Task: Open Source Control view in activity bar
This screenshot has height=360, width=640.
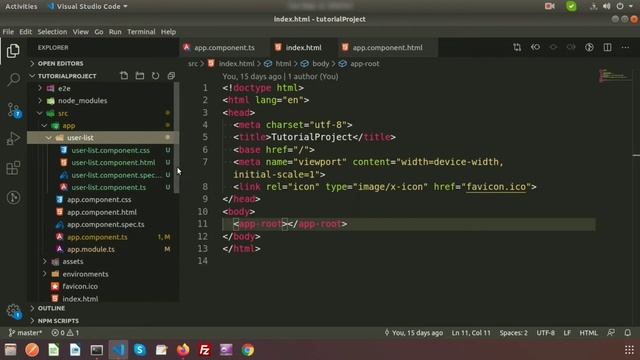Action: [14, 110]
